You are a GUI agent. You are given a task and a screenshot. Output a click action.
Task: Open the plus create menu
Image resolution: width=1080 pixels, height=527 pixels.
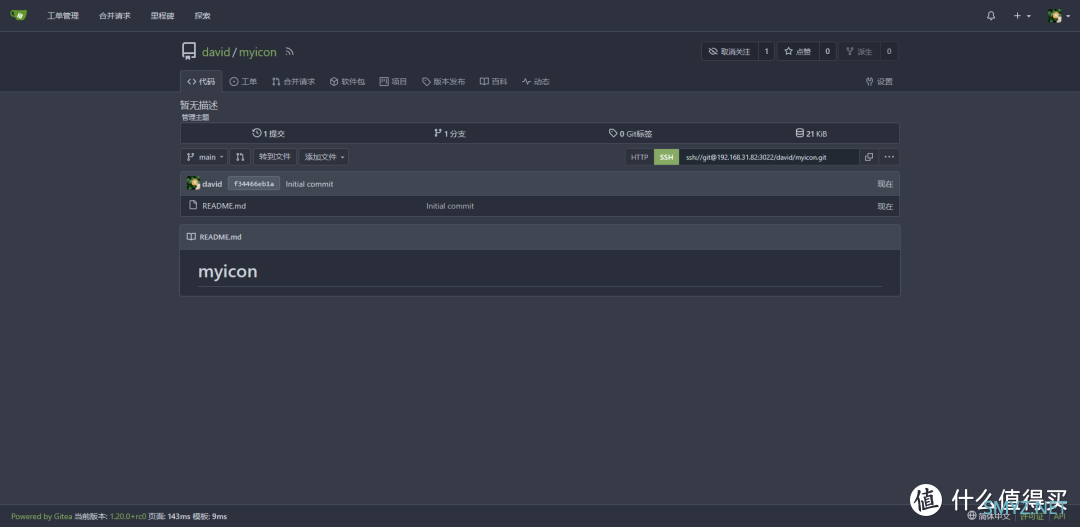point(1021,16)
